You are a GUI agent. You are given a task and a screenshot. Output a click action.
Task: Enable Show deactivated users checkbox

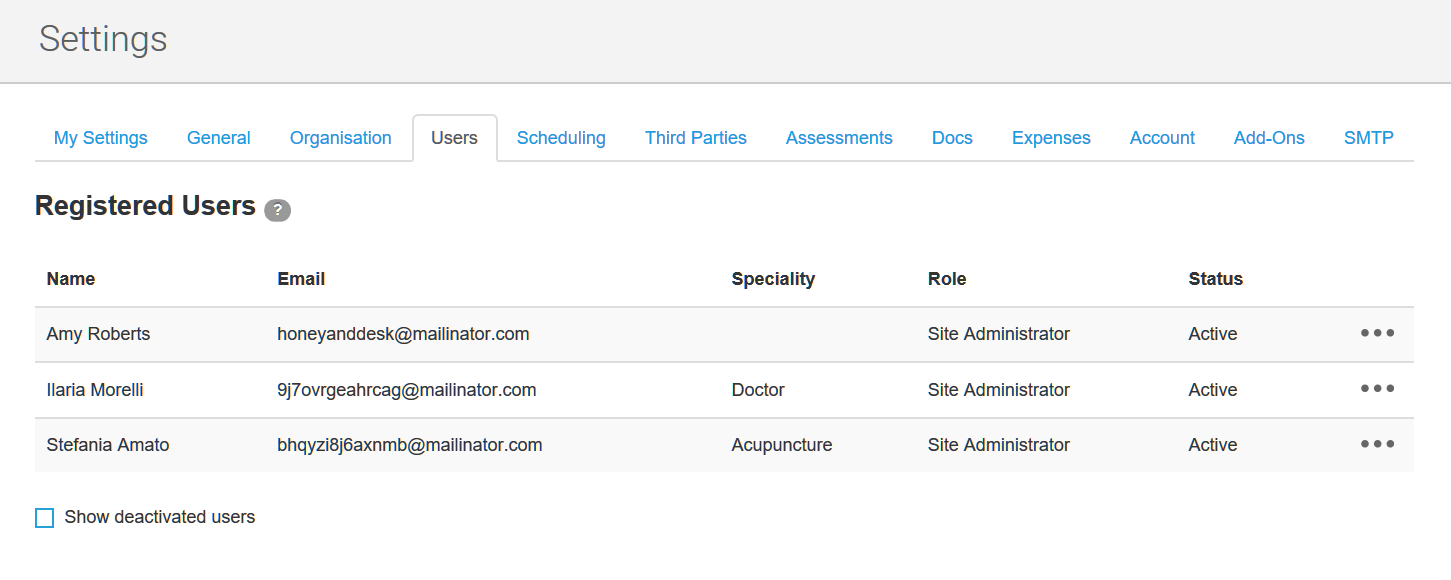(x=45, y=518)
